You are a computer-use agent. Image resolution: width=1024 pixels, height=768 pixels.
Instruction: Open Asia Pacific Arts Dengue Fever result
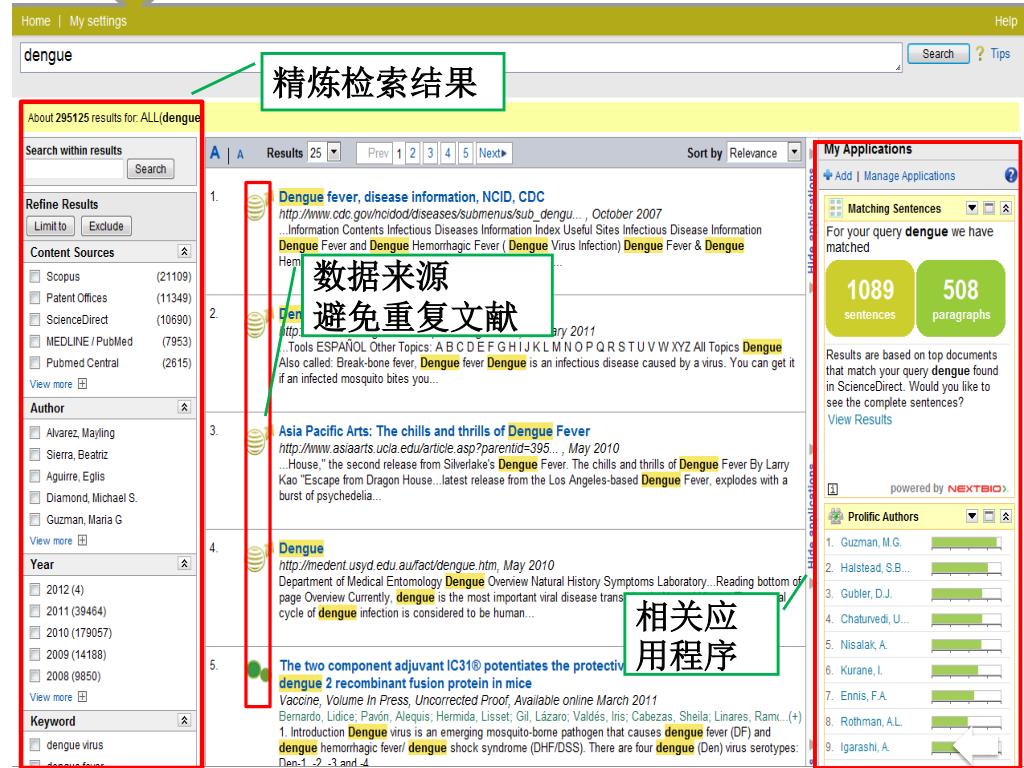coord(434,431)
